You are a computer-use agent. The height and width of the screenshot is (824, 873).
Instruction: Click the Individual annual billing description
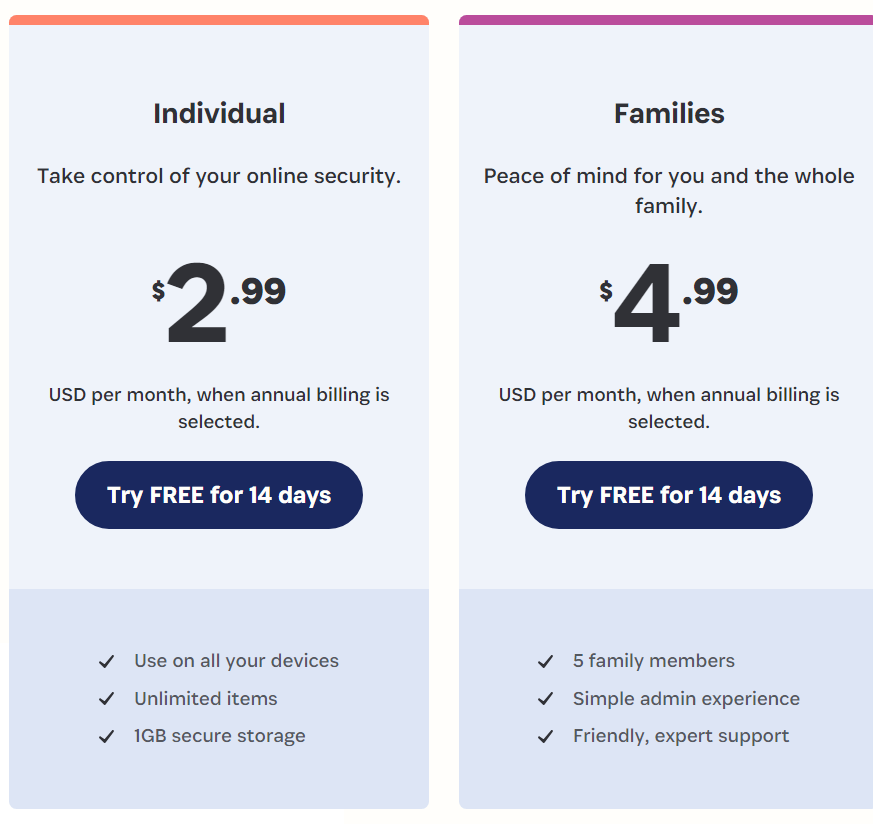tap(218, 408)
